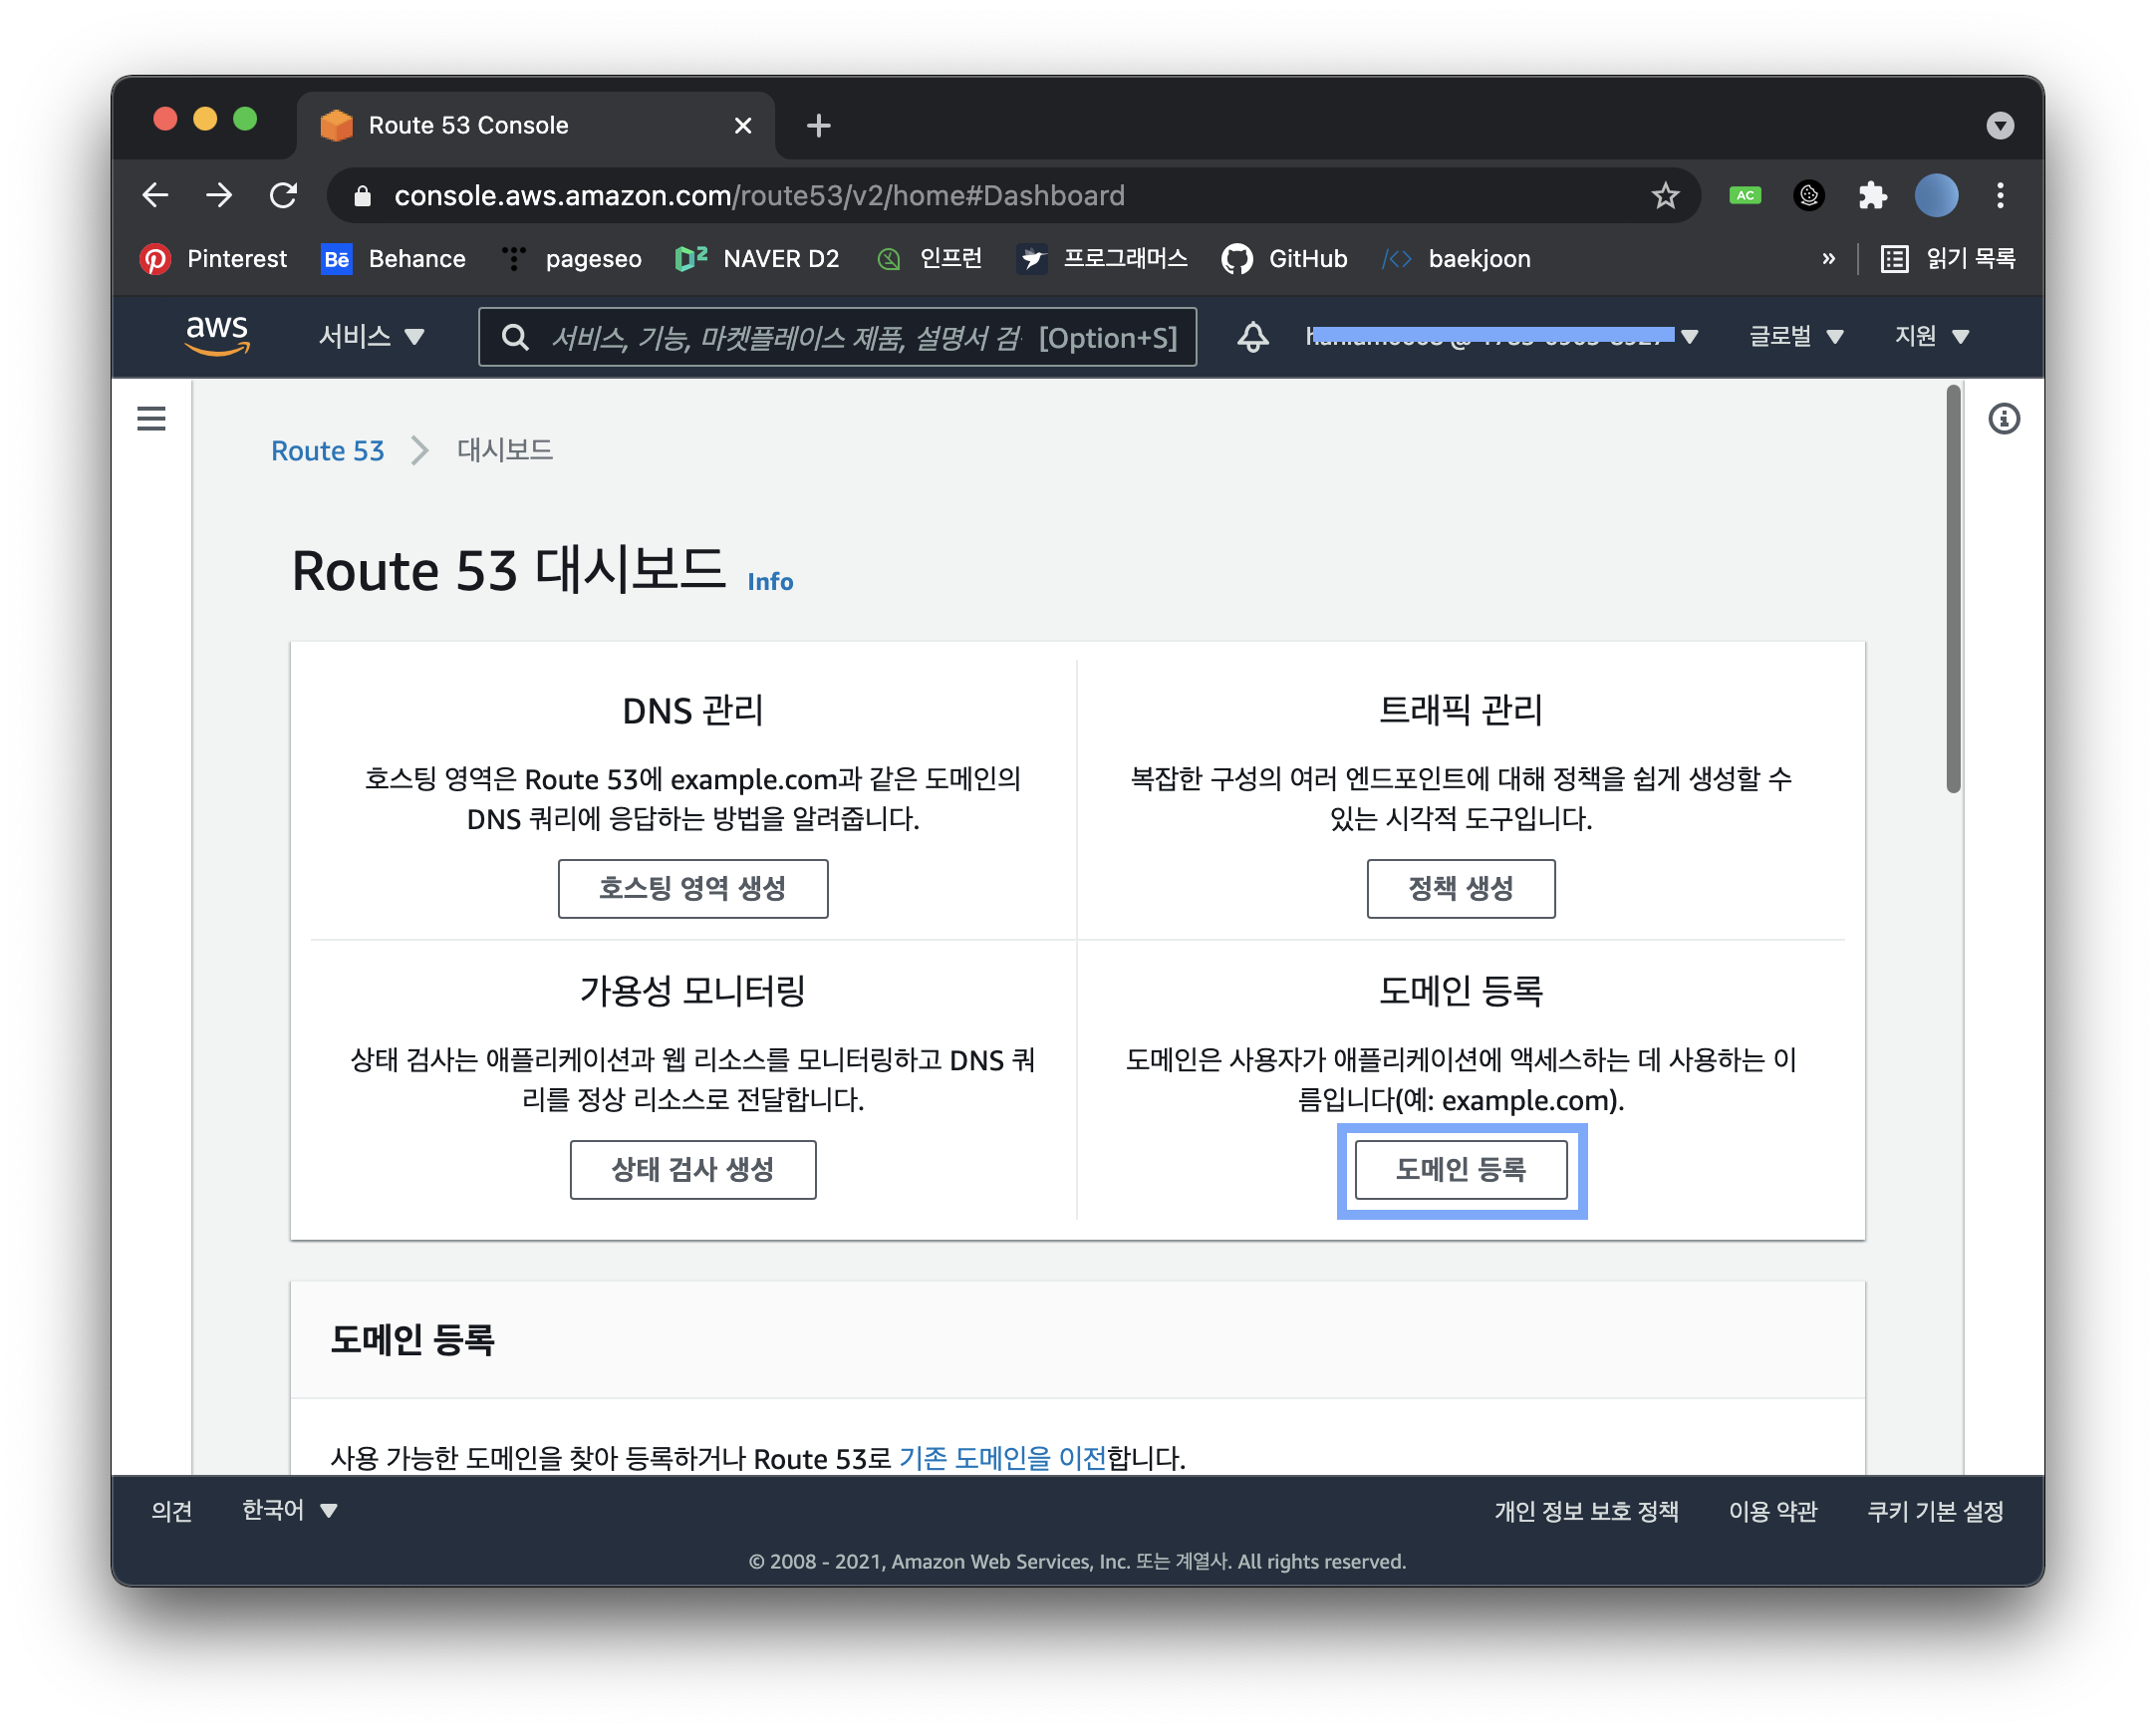Open Chrome three-dot menu

coord(2000,195)
